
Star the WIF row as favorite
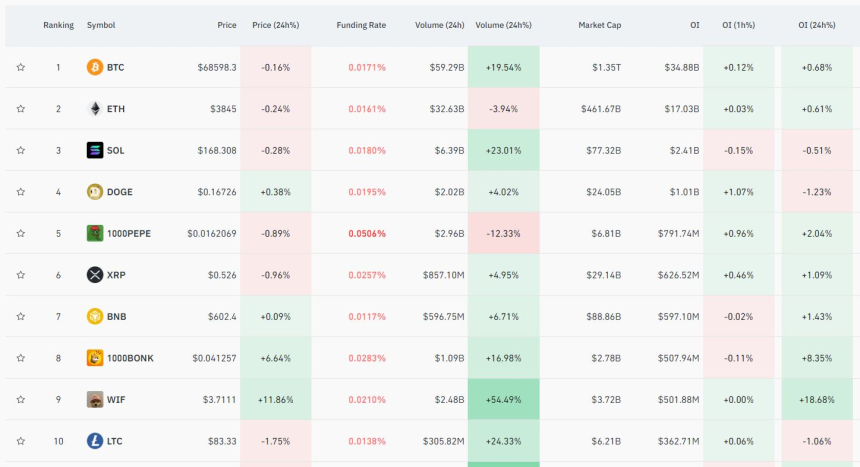click(20, 399)
